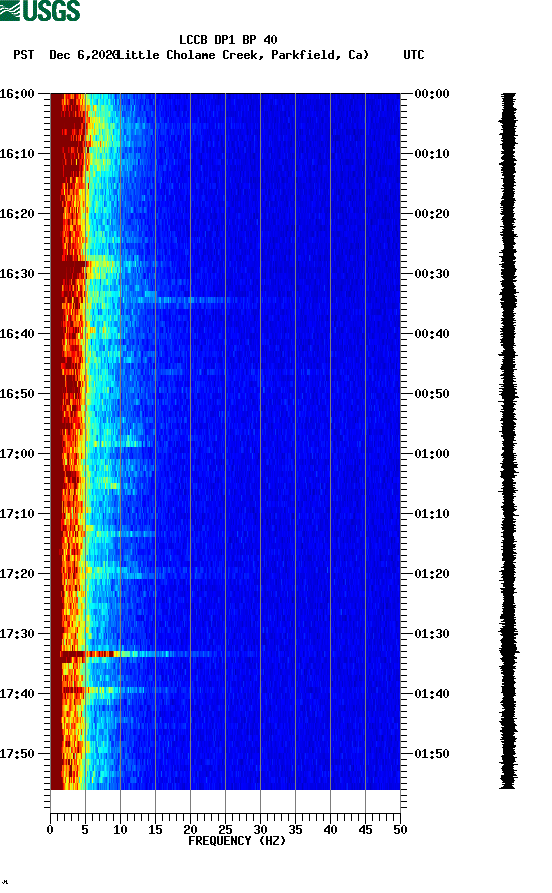Click the 30 Hz axis label
This screenshot has height=893, width=552.
click(x=260, y=830)
